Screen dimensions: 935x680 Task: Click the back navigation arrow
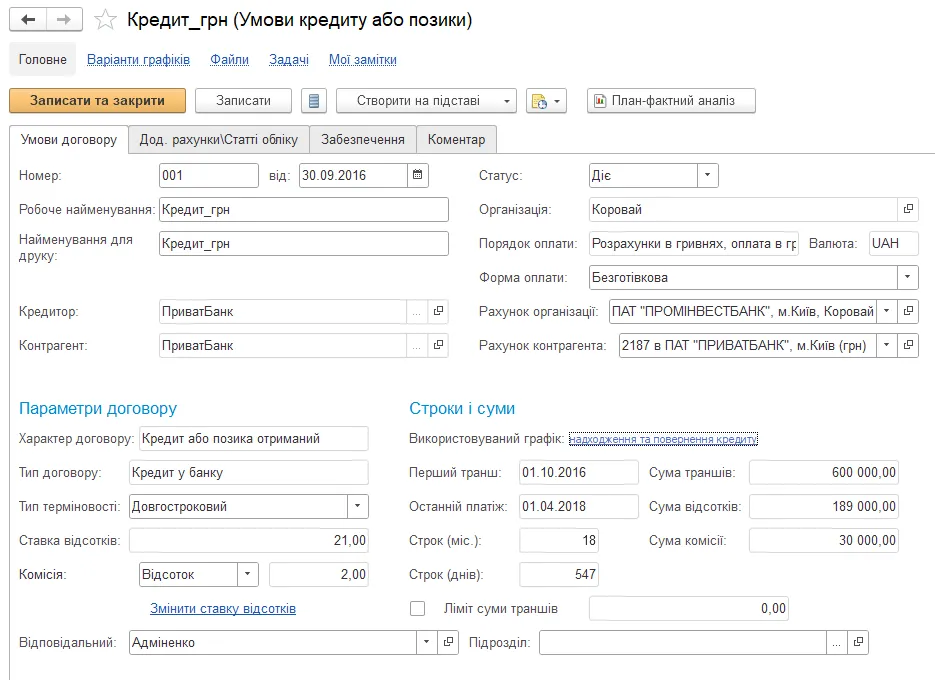tap(28, 20)
